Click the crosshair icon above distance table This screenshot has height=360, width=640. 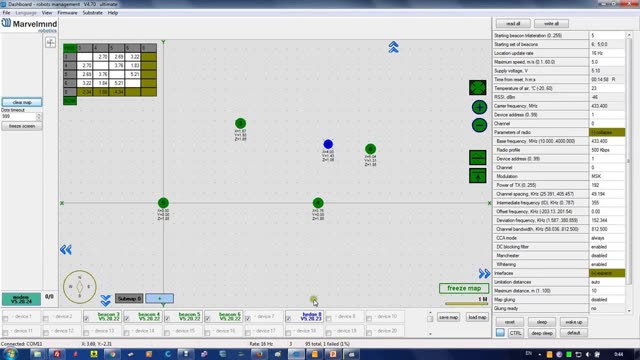coord(50,42)
